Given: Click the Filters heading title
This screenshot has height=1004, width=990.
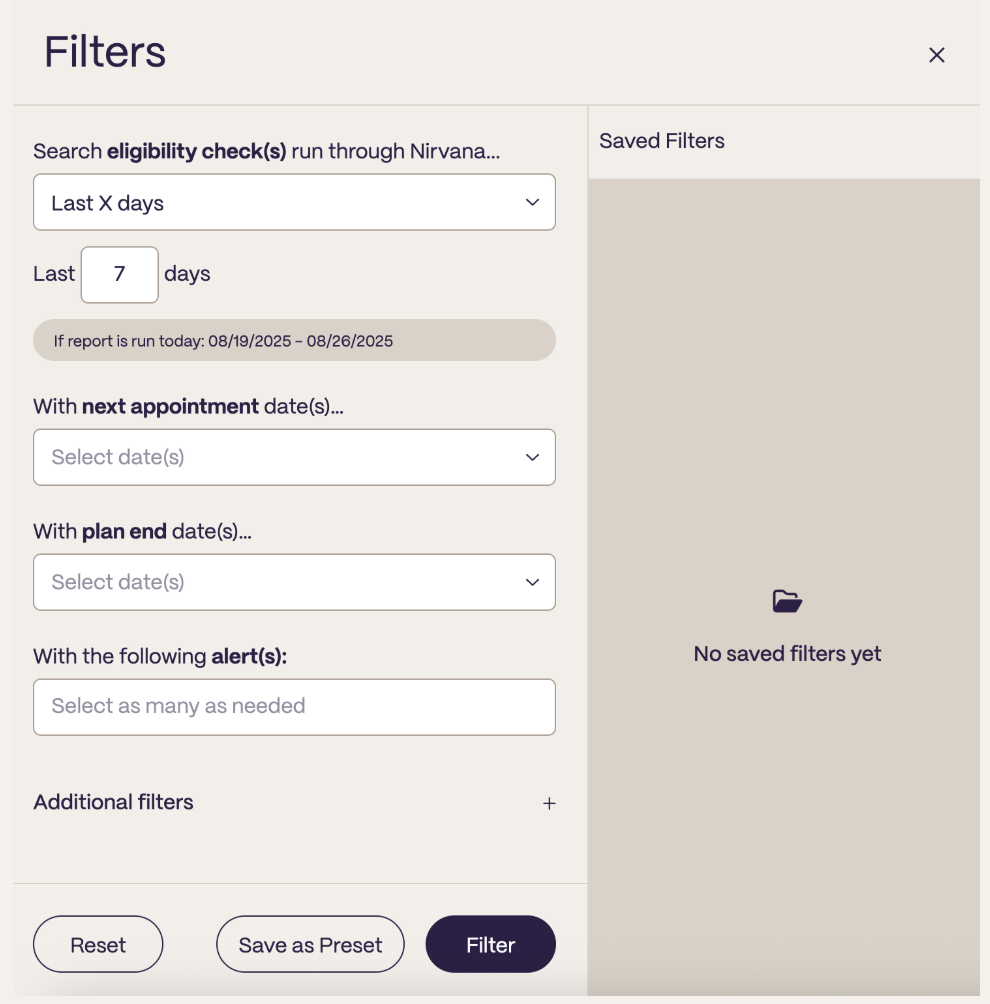Looking at the screenshot, I should click(105, 52).
